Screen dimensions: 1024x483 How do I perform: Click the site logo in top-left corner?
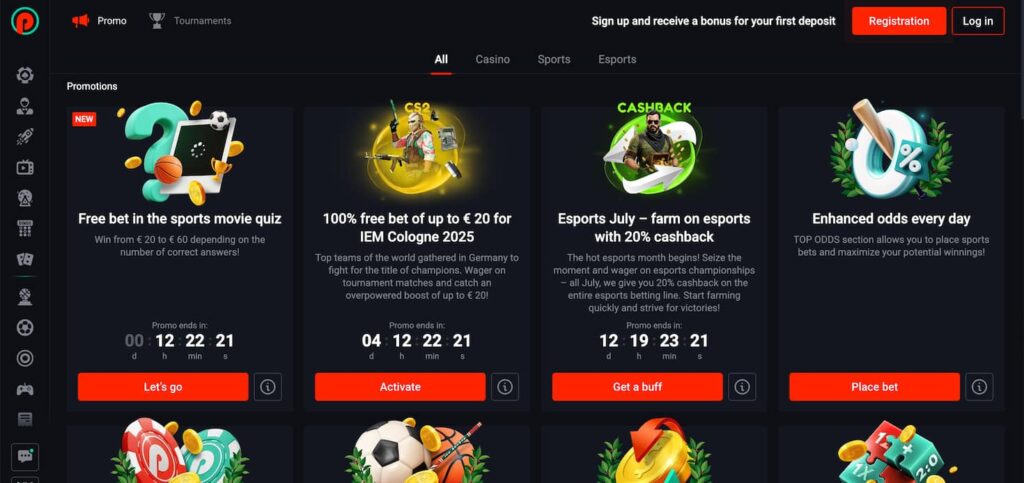[x=25, y=21]
